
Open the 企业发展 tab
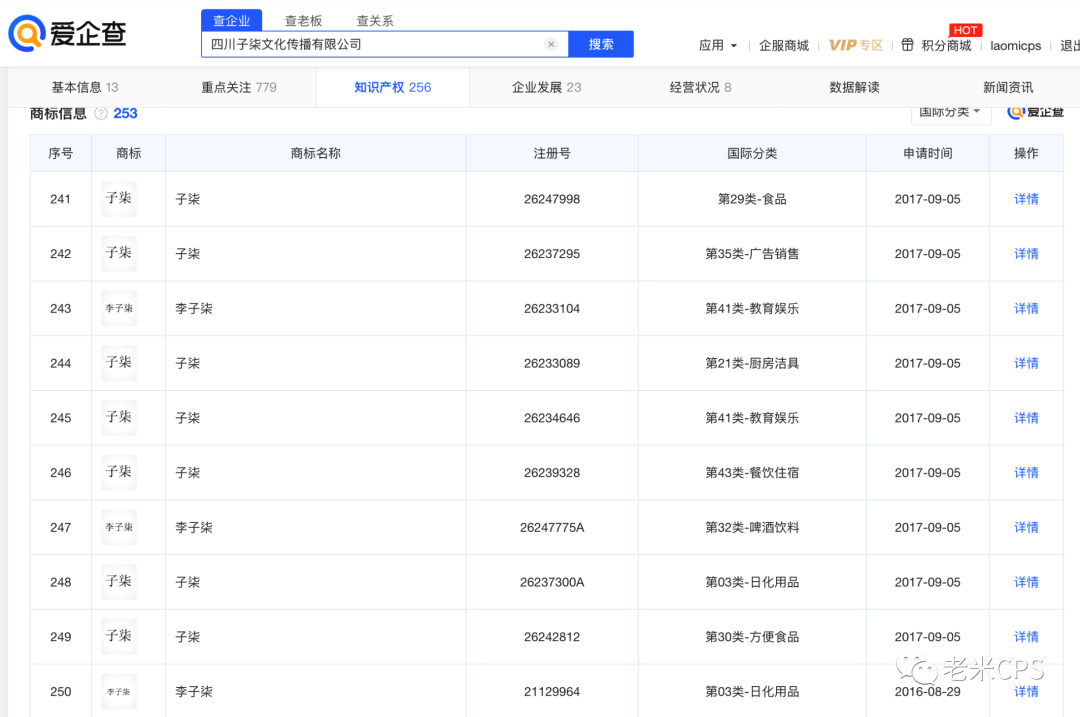click(546, 87)
